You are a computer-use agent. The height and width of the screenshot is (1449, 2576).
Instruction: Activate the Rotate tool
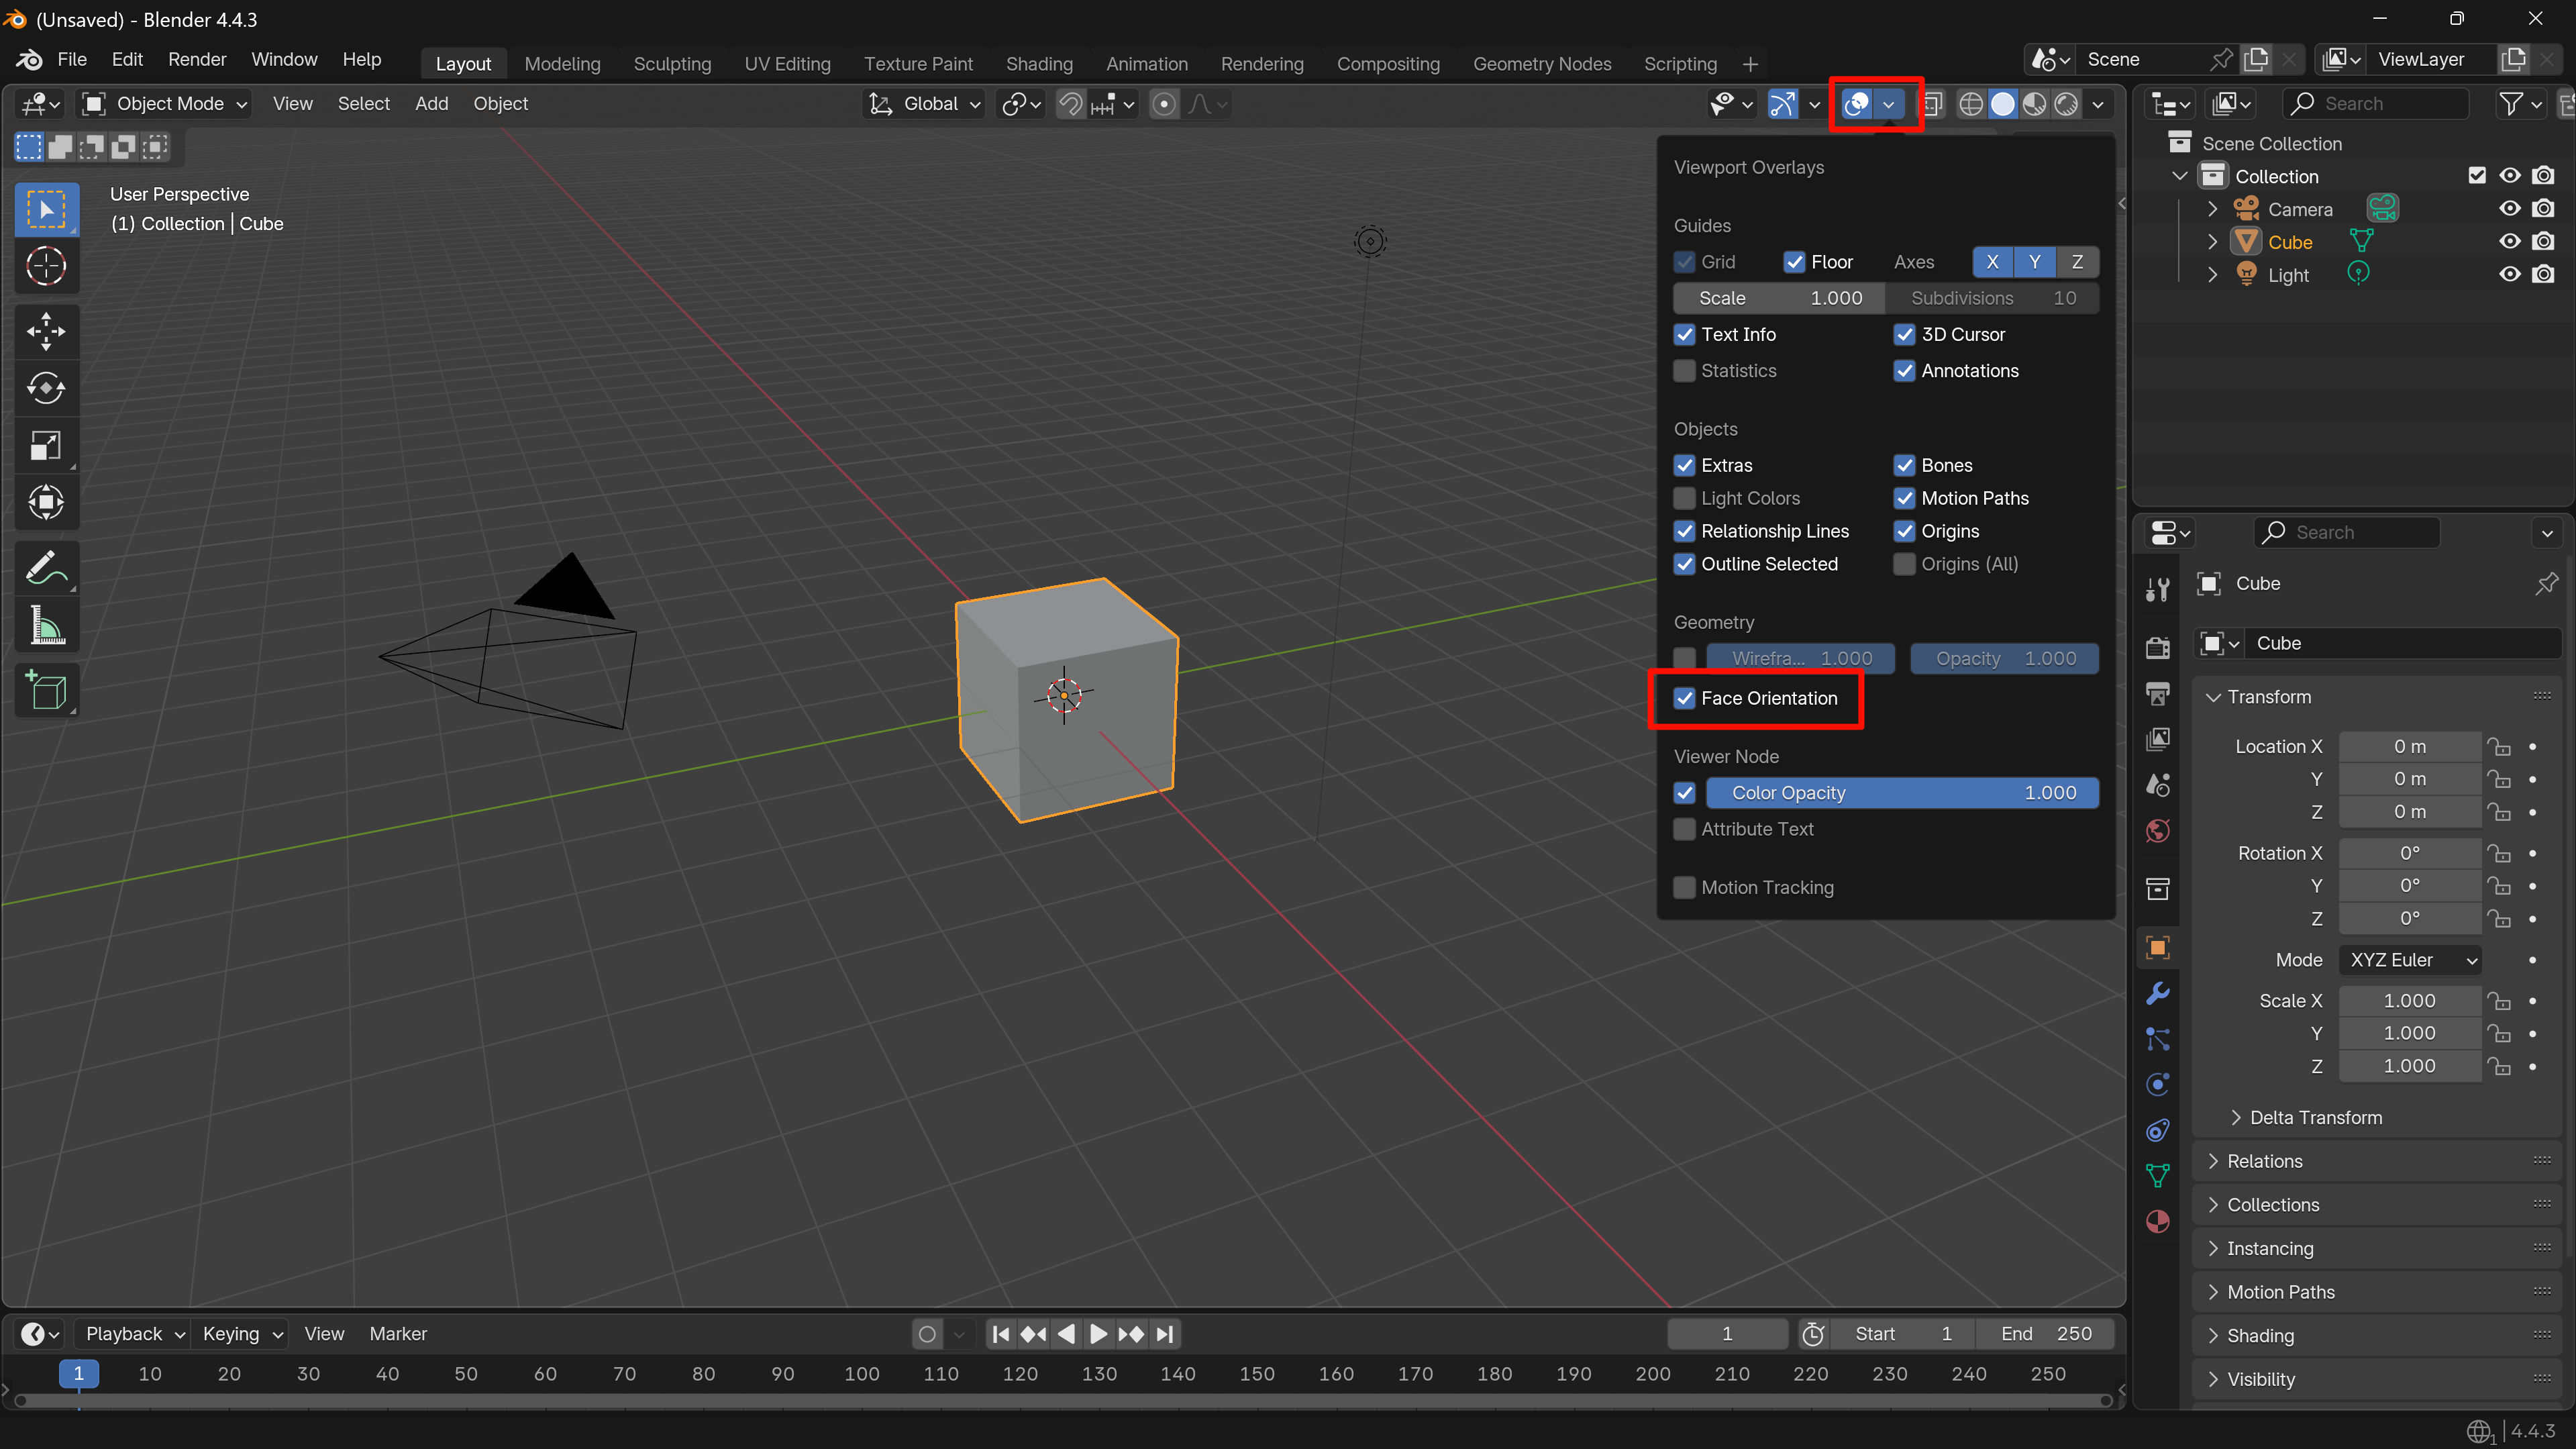tap(46, 388)
